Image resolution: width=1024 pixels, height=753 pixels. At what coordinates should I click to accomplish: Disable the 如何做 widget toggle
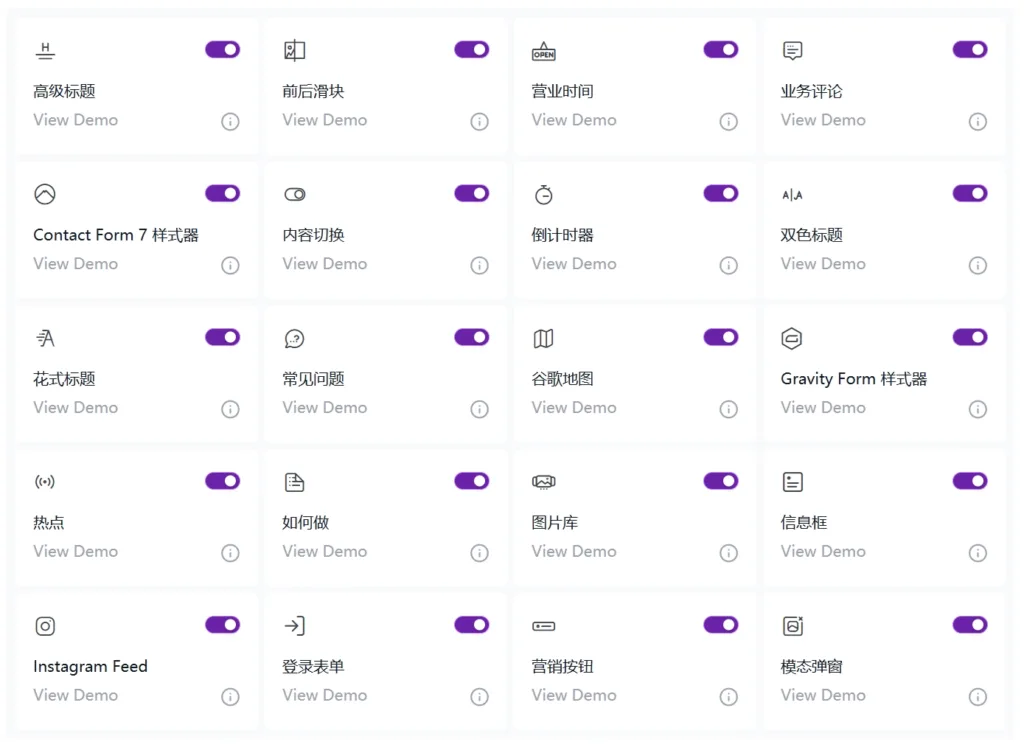471,481
